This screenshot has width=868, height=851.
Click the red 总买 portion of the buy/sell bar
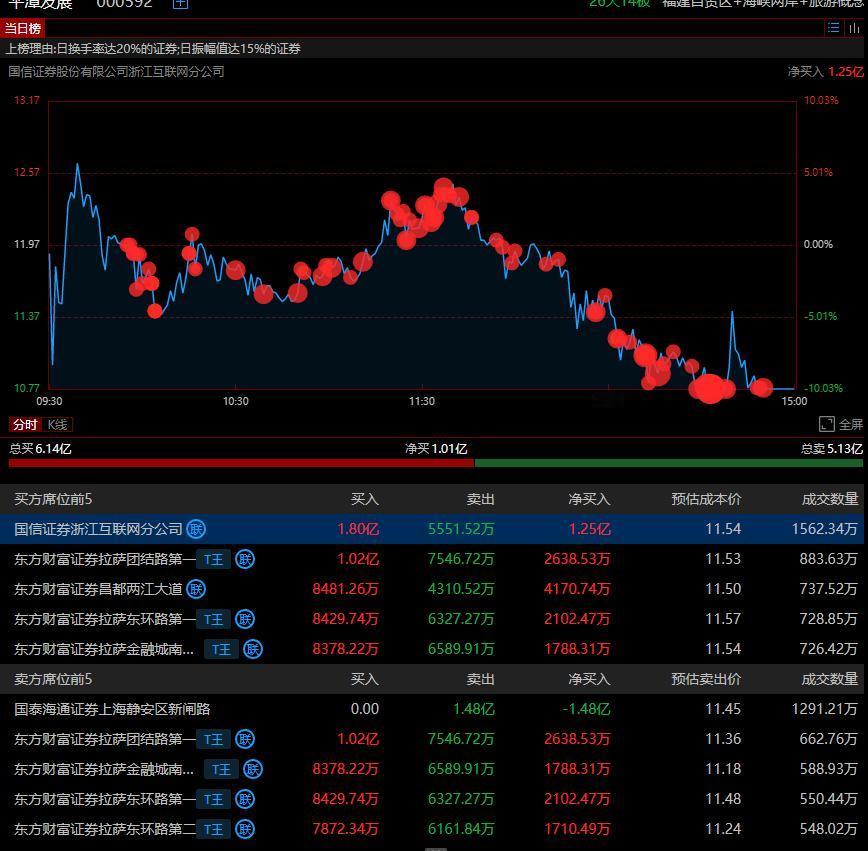(240, 463)
